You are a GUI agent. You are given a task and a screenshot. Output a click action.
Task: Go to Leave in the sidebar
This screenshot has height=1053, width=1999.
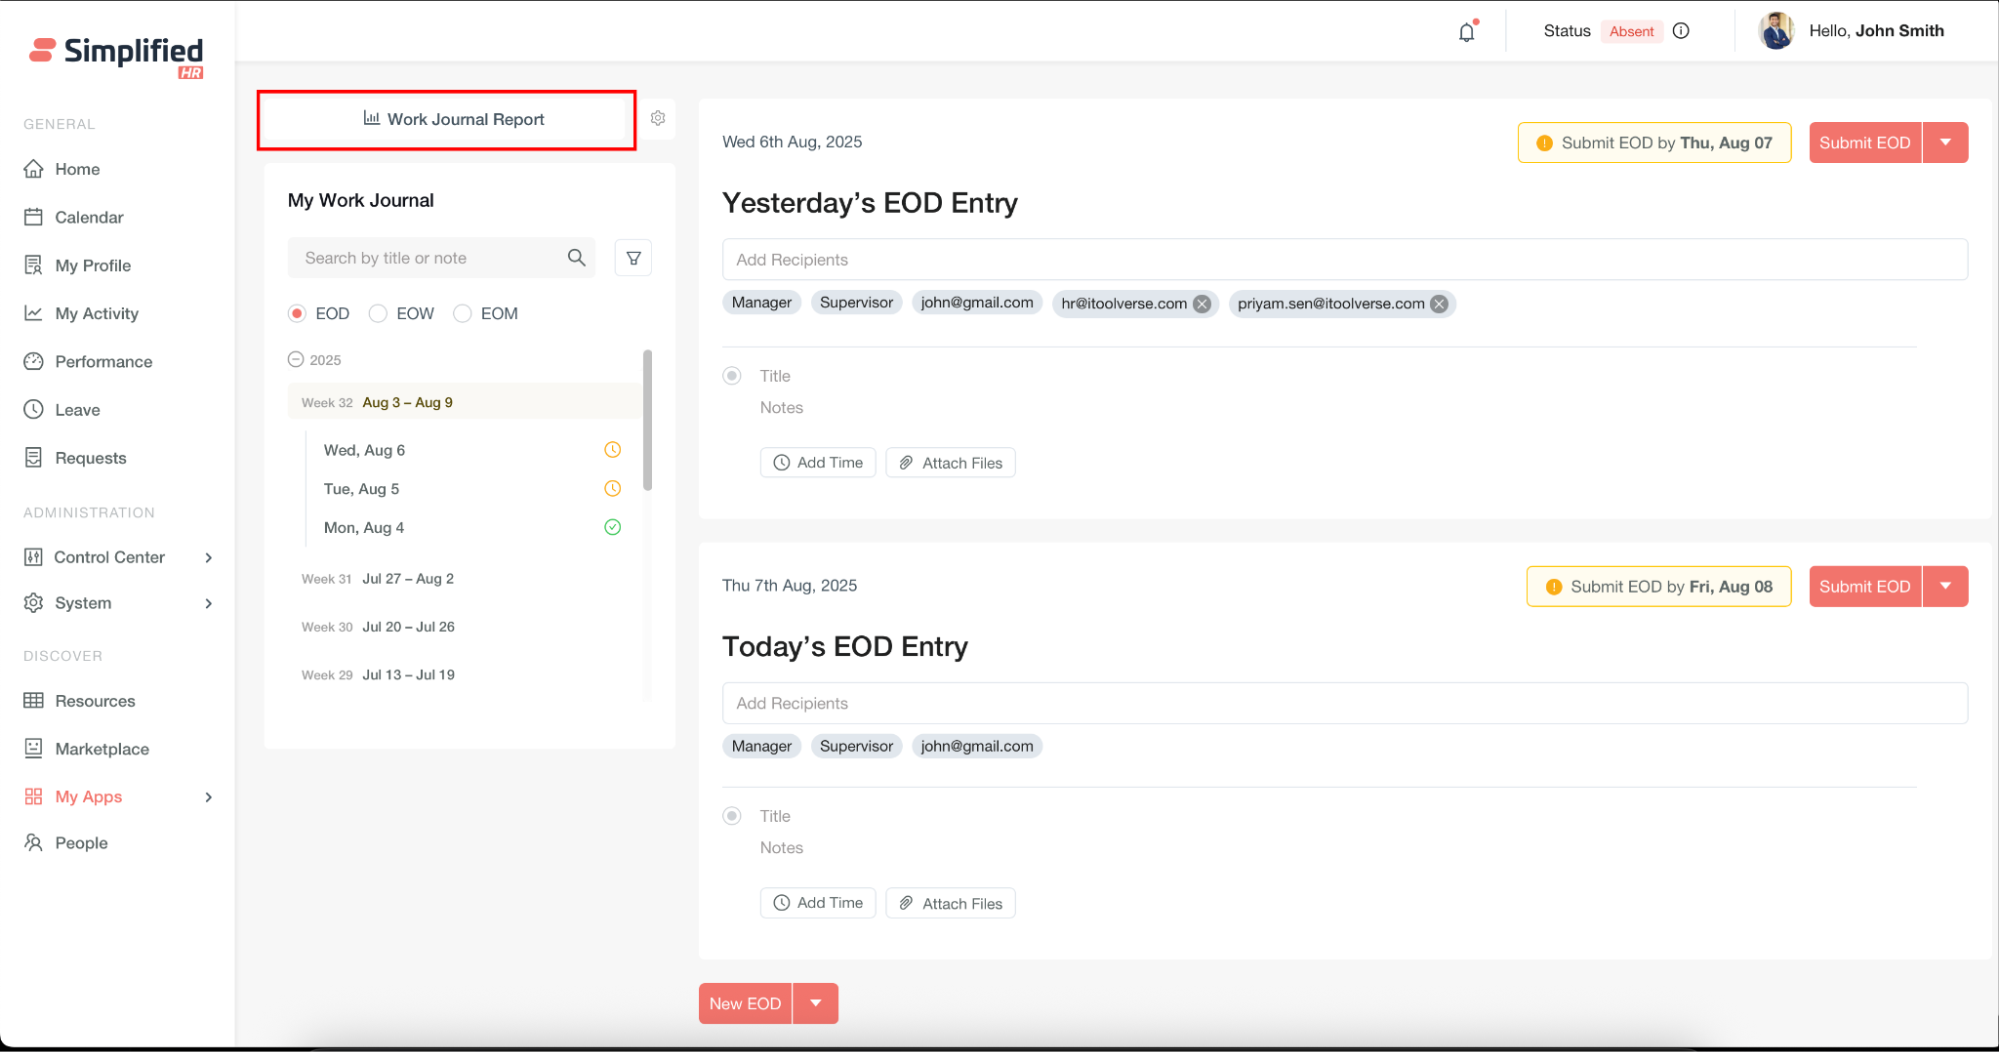[77, 410]
